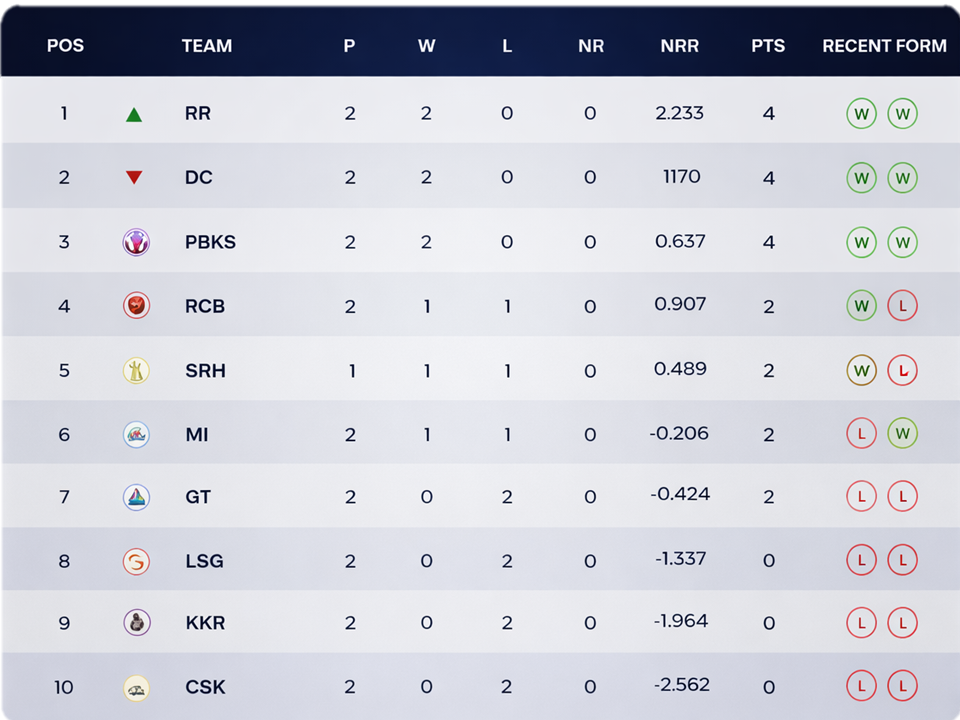960x720 pixels.
Task: Click the GT team logo icon
Action: [136, 497]
